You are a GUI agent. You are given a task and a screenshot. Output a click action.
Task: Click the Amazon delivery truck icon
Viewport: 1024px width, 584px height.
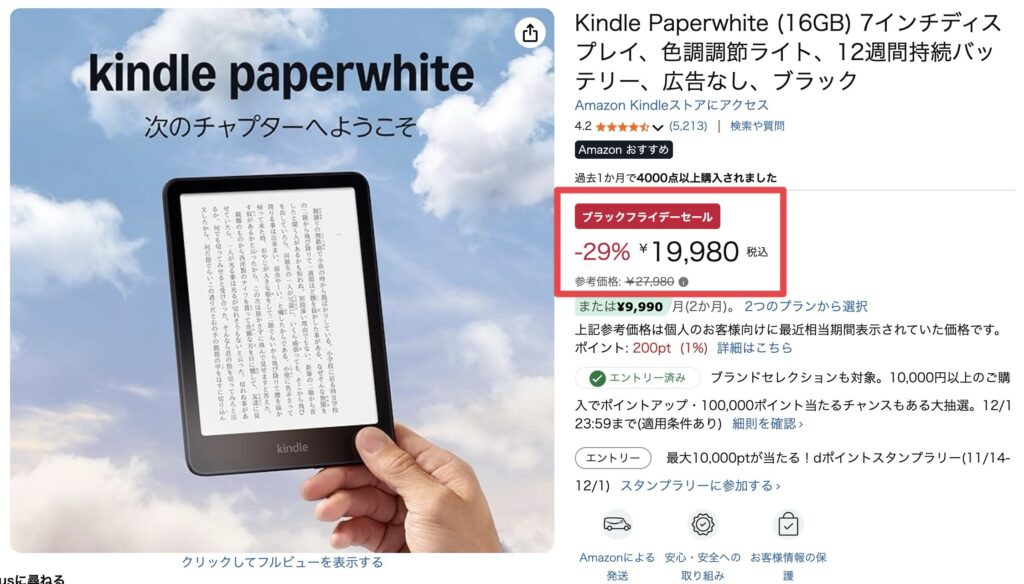(616, 525)
